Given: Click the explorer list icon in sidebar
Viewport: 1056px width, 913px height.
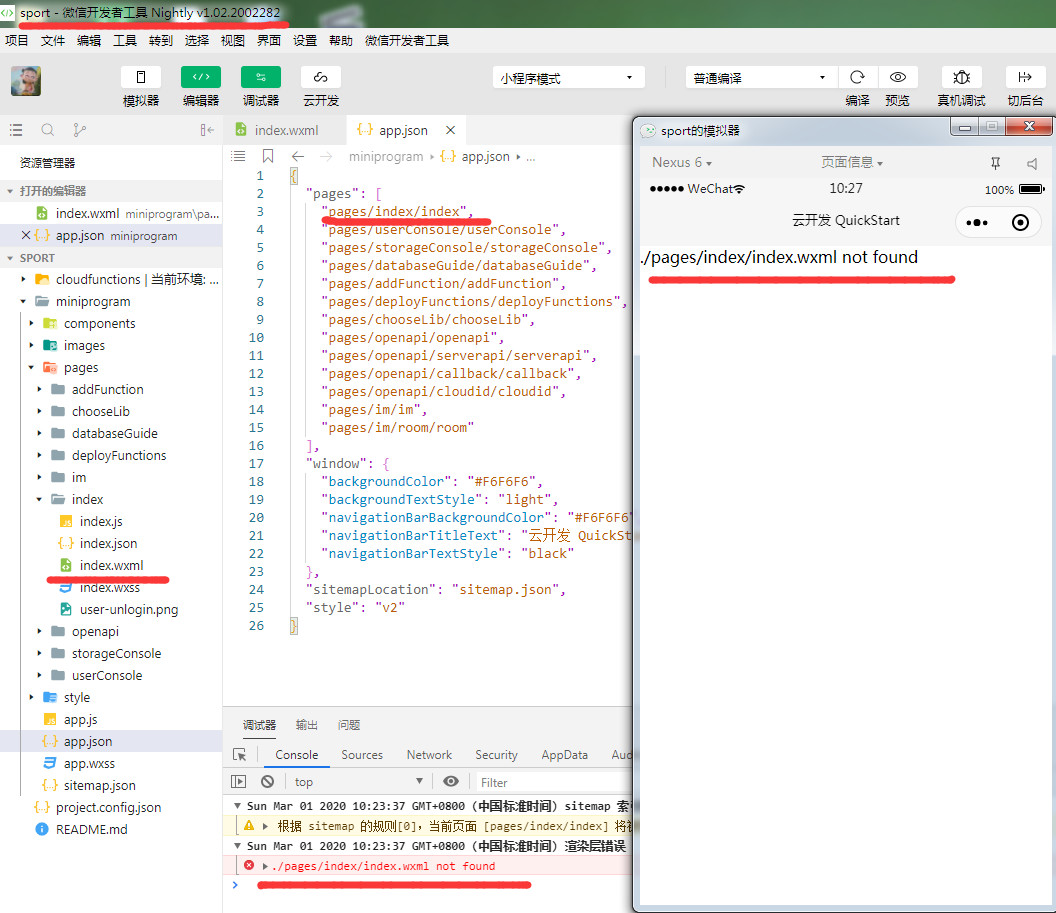Looking at the screenshot, I should point(16,130).
